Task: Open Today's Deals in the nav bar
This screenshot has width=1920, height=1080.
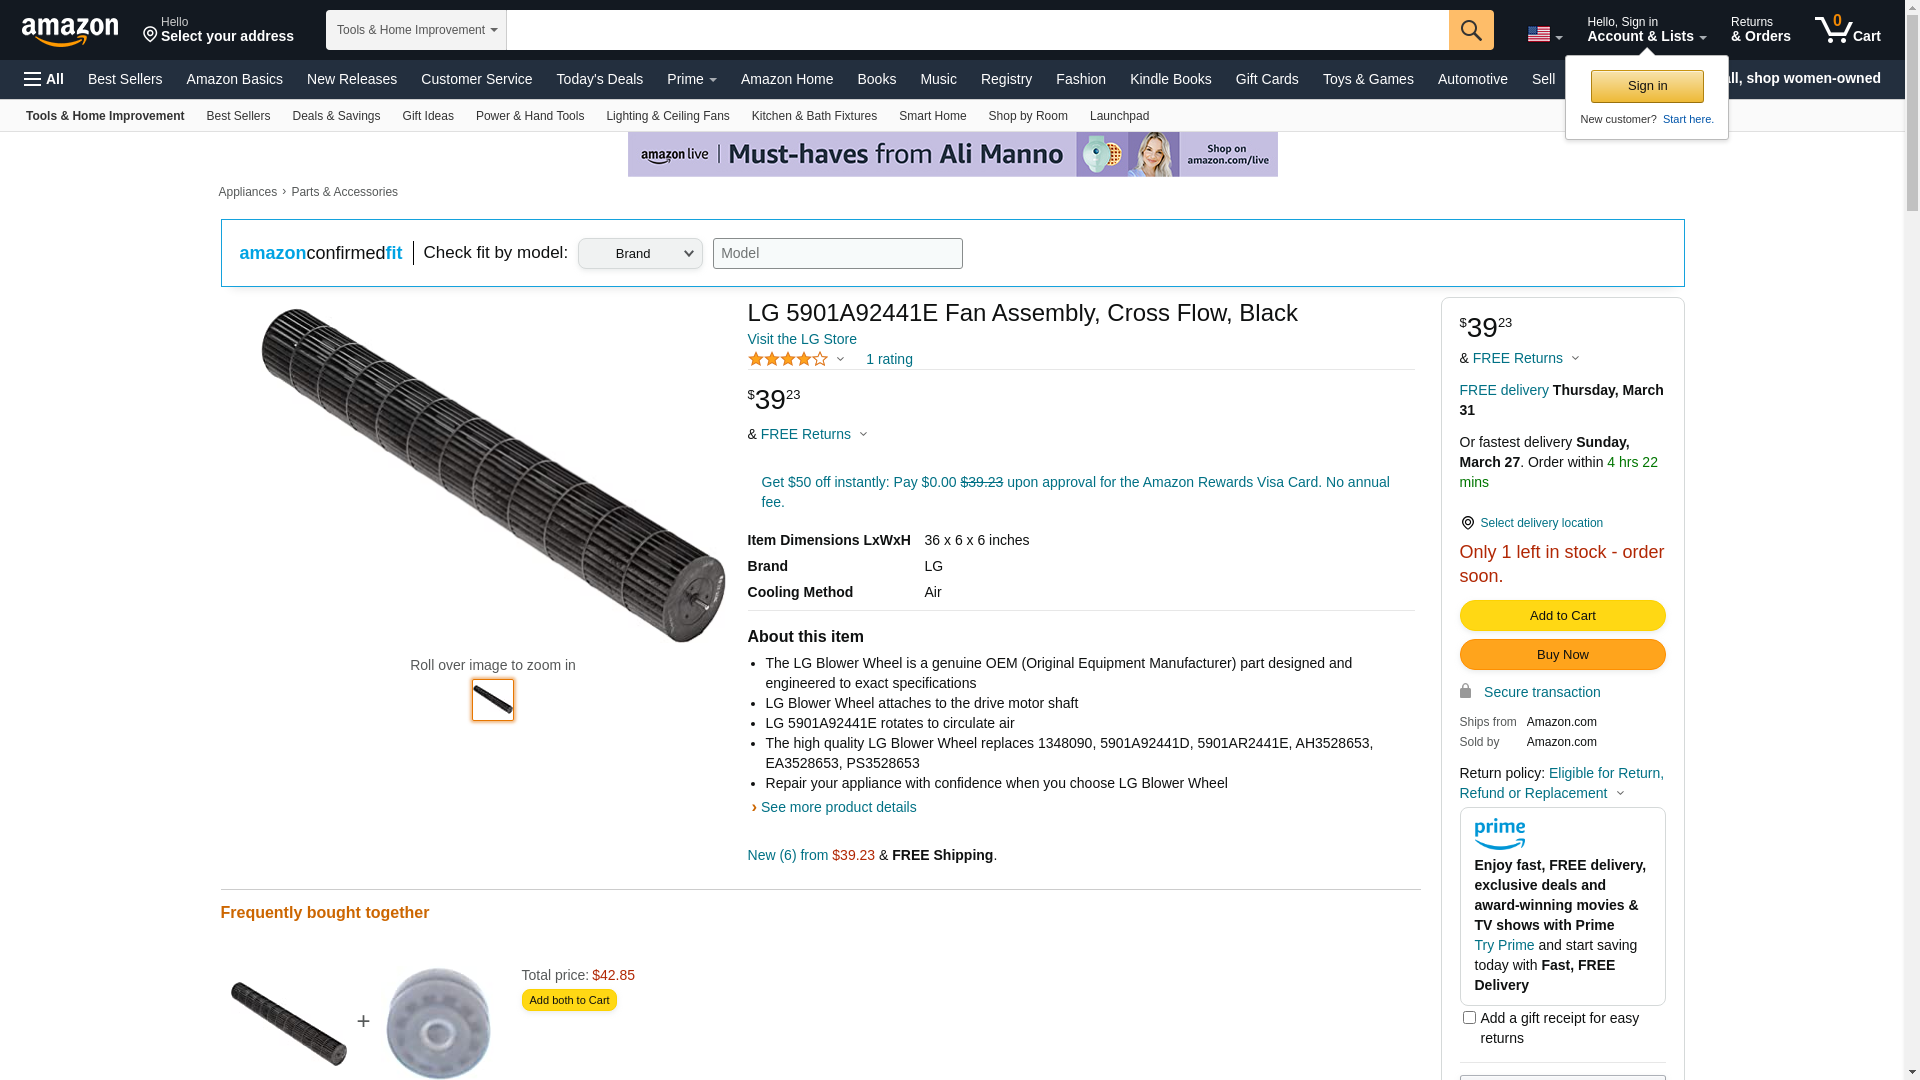Action: point(599,79)
